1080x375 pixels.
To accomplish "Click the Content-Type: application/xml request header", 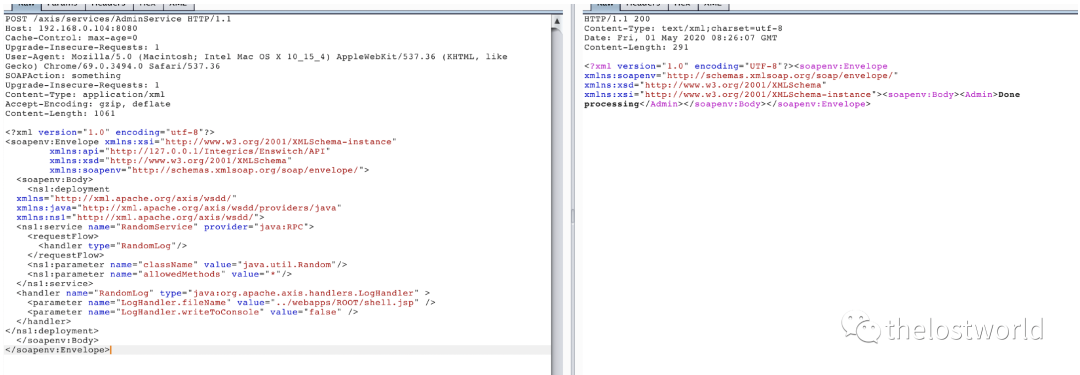I will [85, 94].
